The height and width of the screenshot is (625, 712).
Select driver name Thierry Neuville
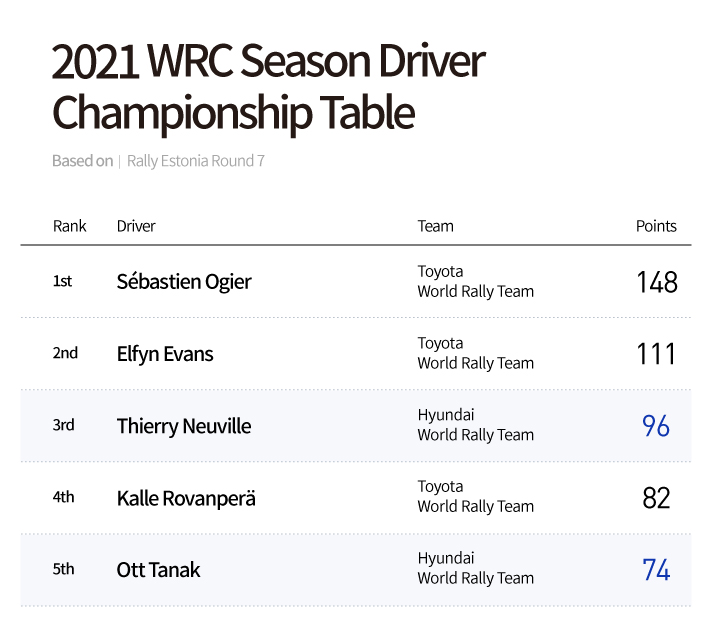(184, 426)
